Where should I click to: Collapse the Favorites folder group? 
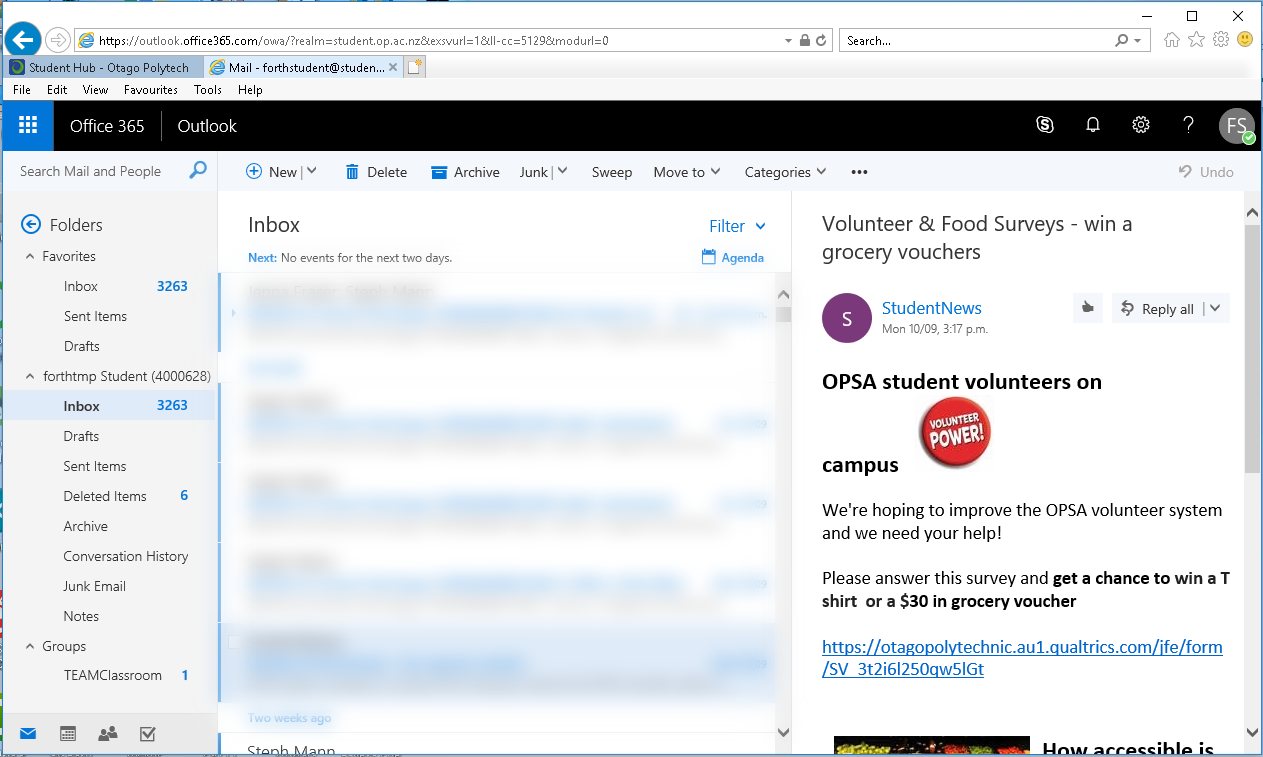30,257
